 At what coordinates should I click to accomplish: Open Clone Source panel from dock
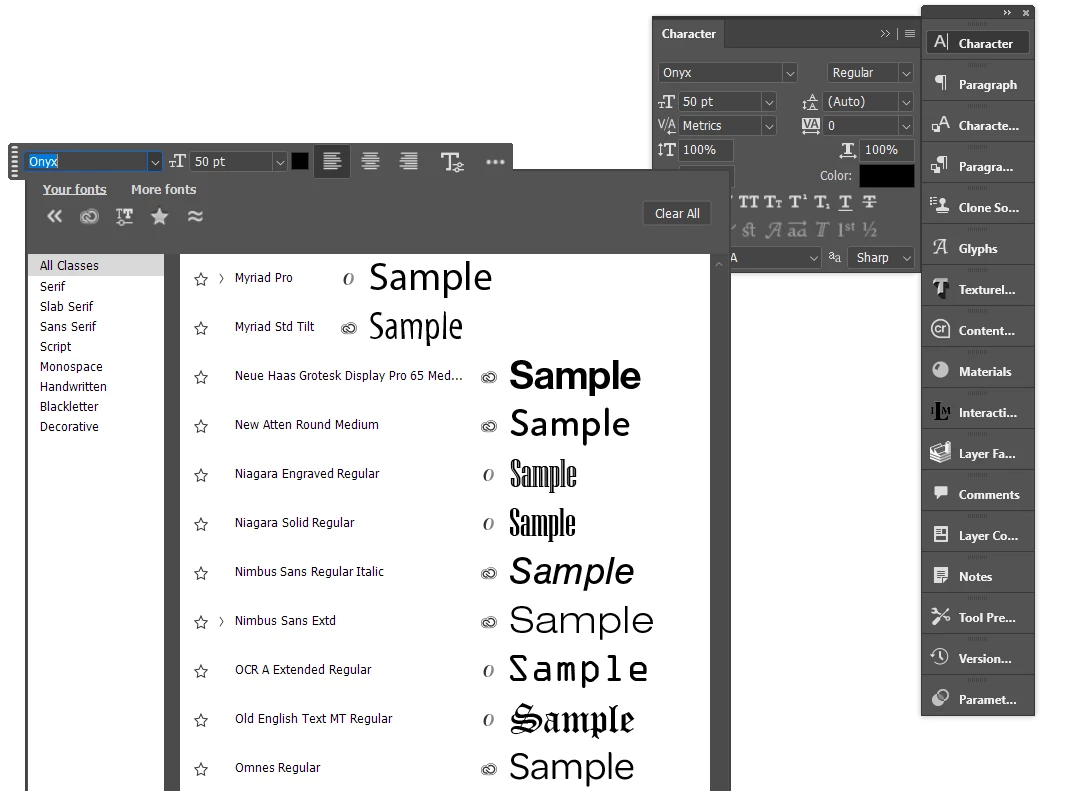click(x=978, y=208)
